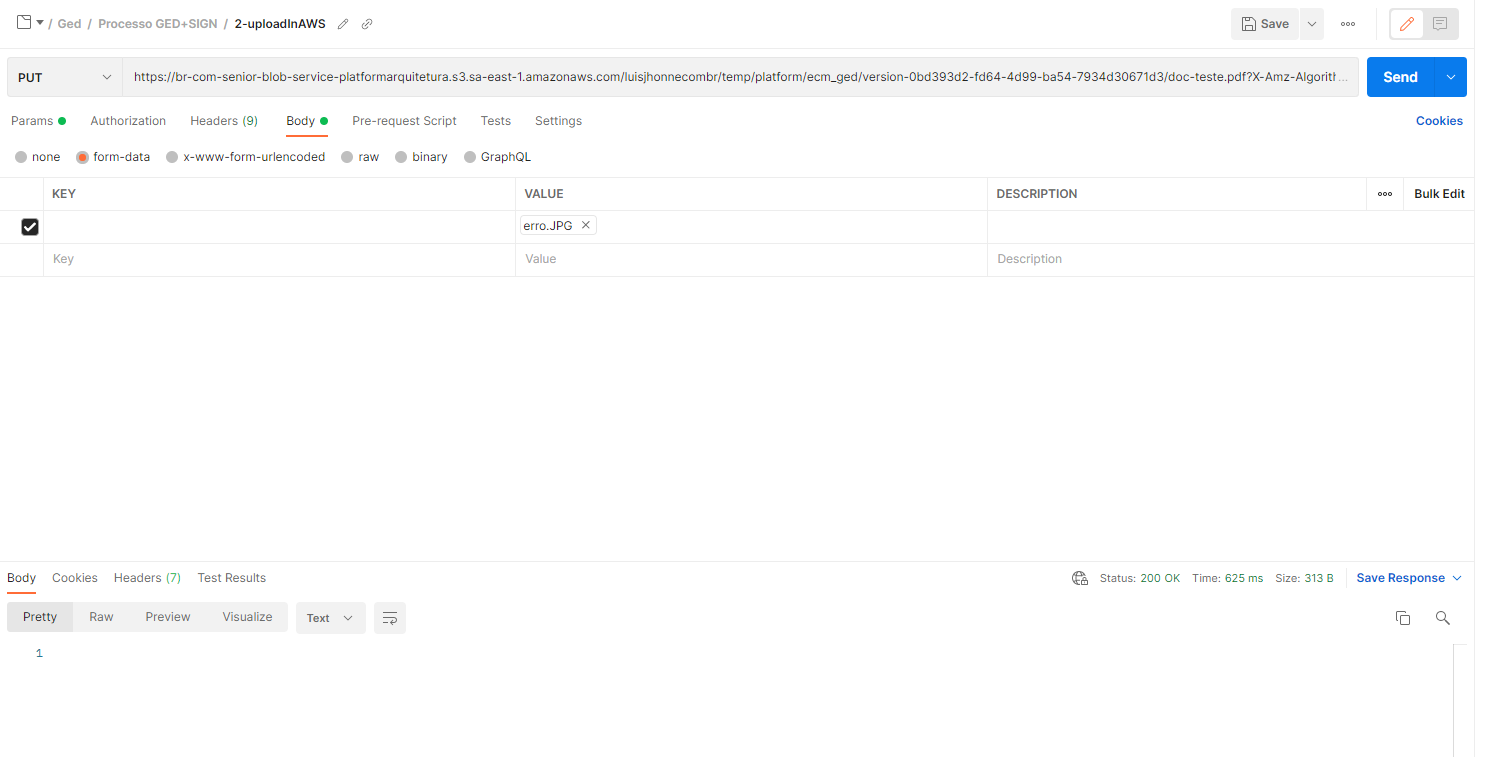The width and height of the screenshot is (1485, 757).
Task: Click the Status: 200 OK text
Action: click(x=1140, y=578)
